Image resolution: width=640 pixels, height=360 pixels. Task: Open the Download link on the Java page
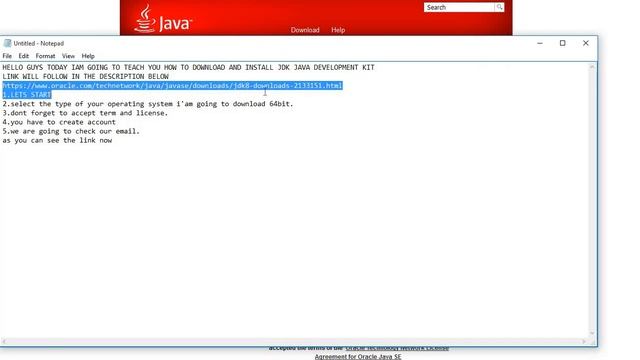305,30
